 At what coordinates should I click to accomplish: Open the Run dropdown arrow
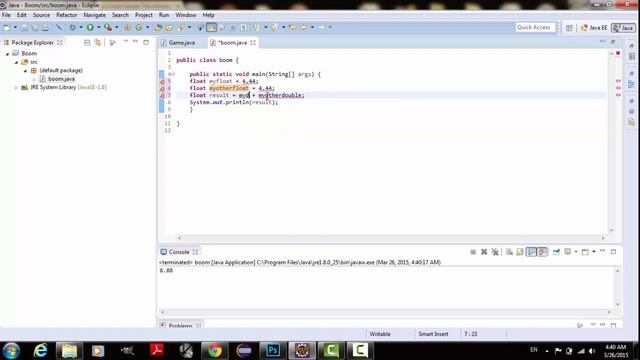point(98,27)
